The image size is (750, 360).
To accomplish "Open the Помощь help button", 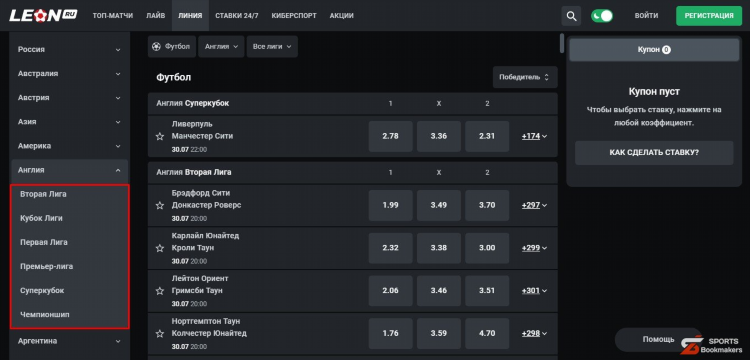I will point(658,339).
